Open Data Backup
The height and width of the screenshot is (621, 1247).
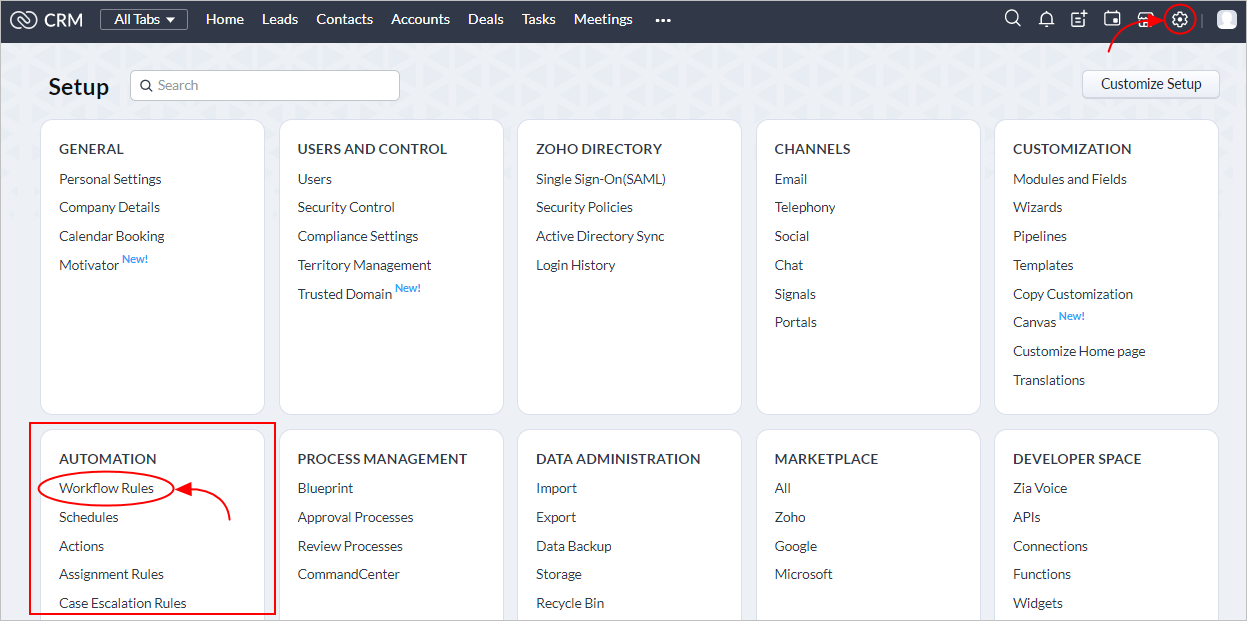coord(574,546)
